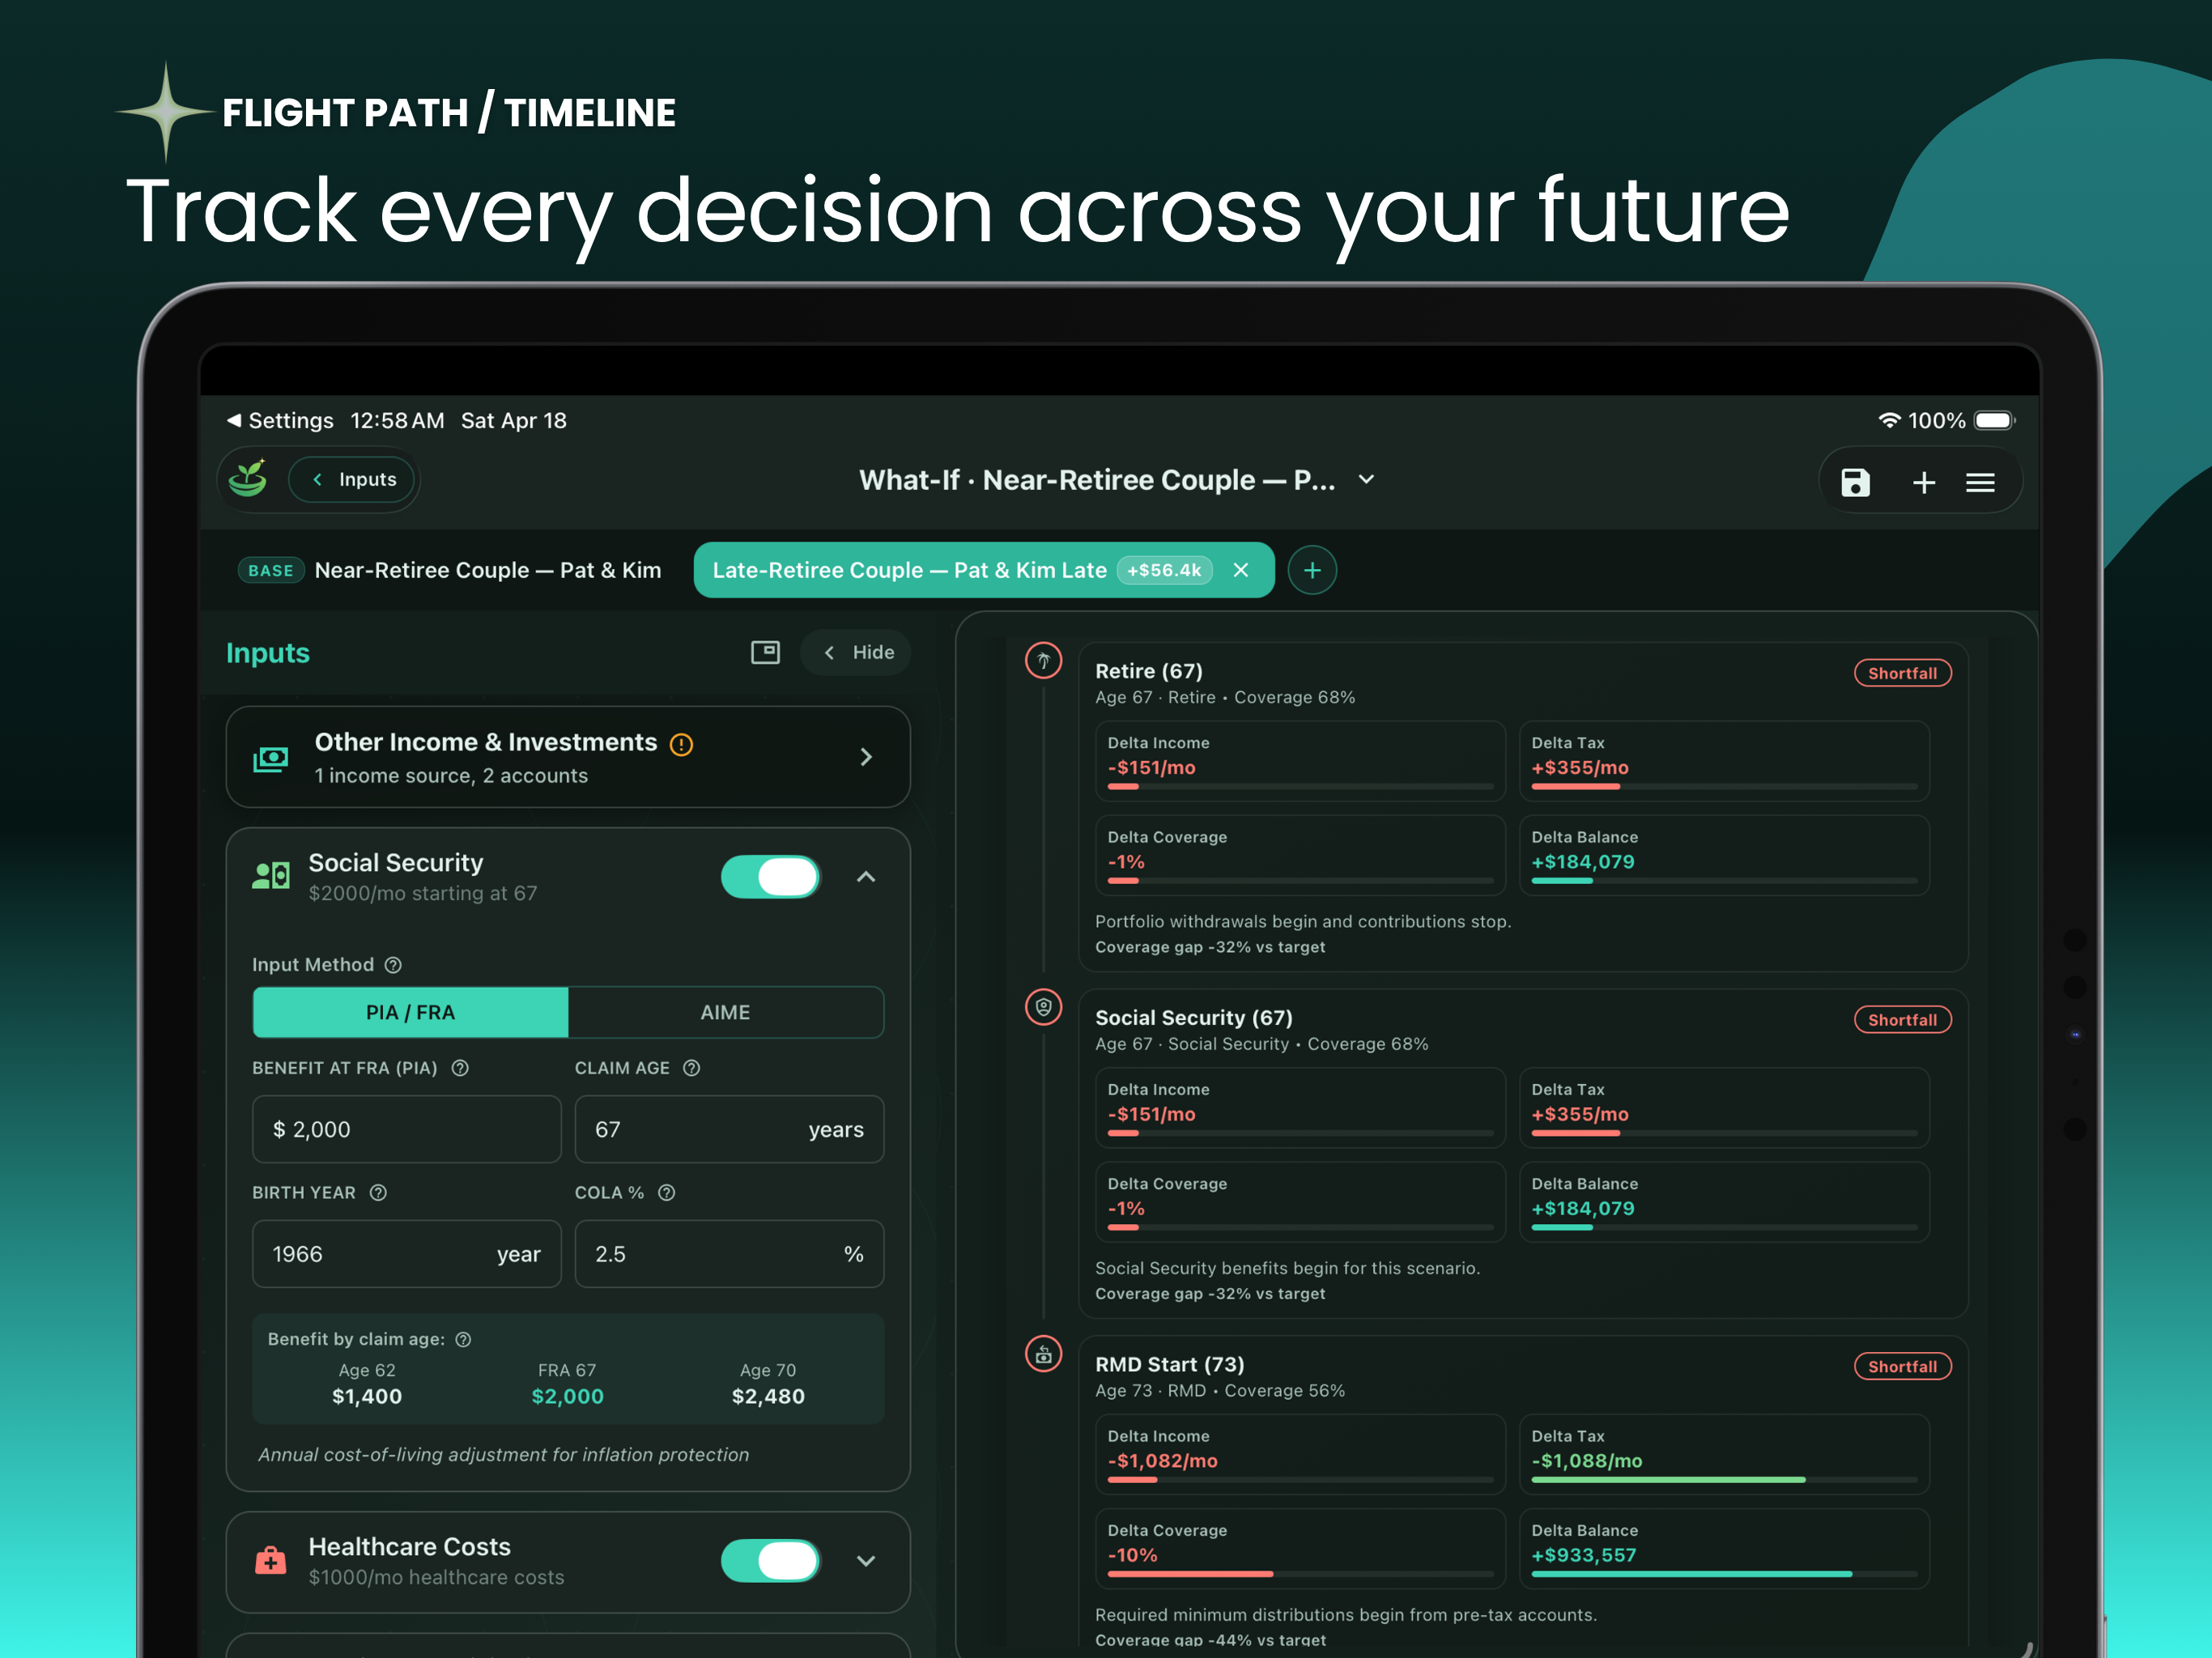Click Delta Tax bar in RMD Start (73)
This screenshot has height=1658, width=2212.
(x=1724, y=1480)
